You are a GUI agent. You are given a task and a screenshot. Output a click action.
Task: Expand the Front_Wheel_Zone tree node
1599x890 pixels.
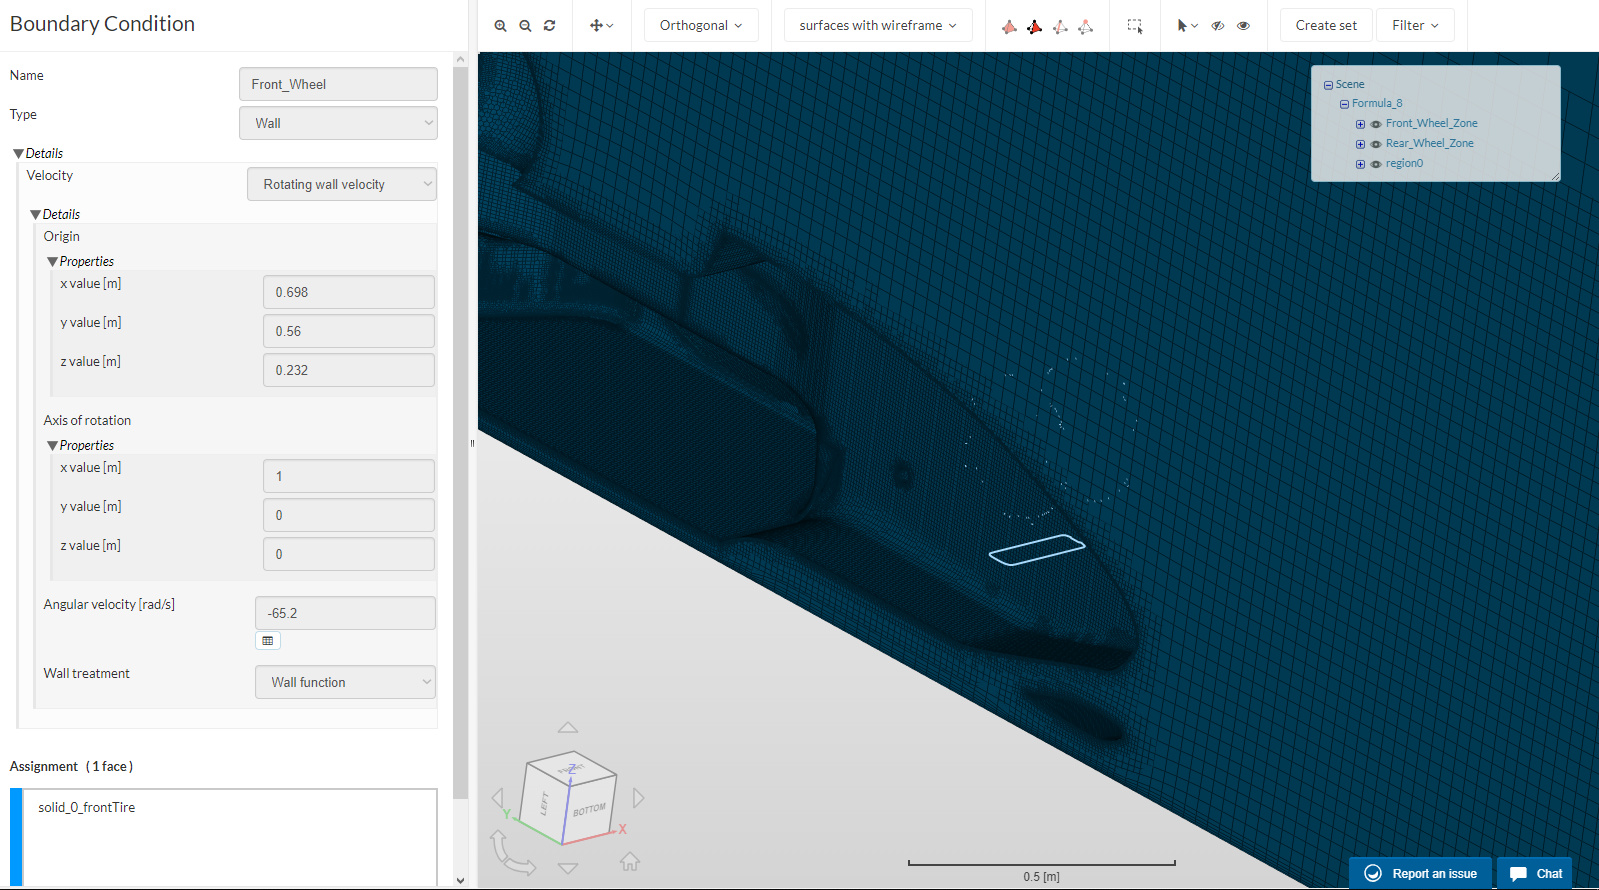point(1360,124)
